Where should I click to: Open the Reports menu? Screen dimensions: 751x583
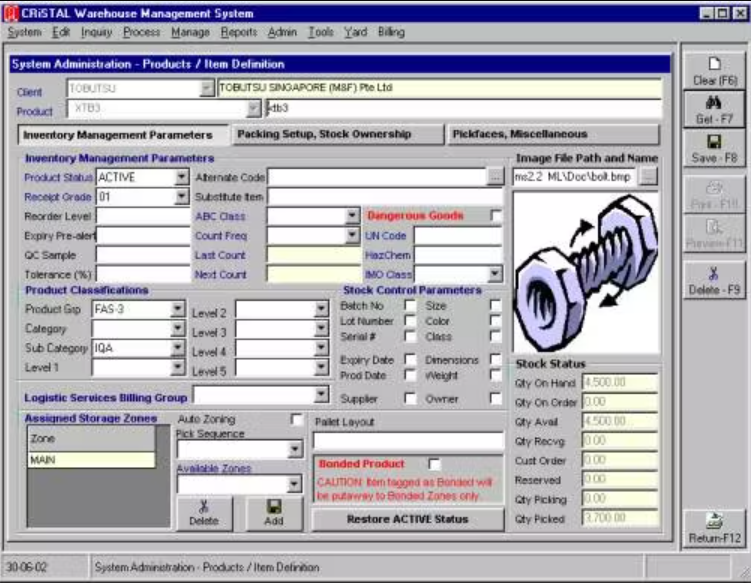[x=239, y=32]
